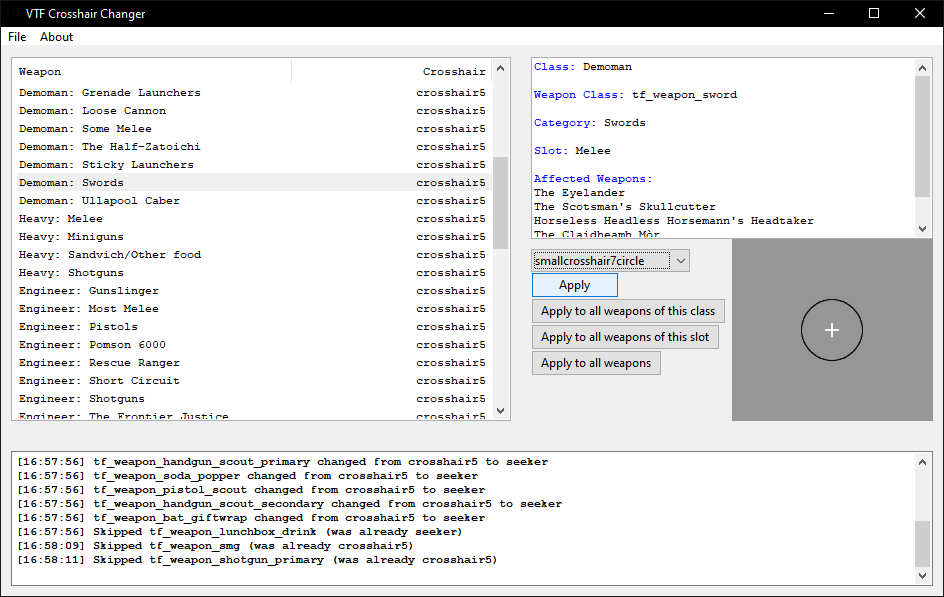Click log line about tf_weapon_bat_giftwrap
This screenshot has width=944, height=597.
click(251, 518)
